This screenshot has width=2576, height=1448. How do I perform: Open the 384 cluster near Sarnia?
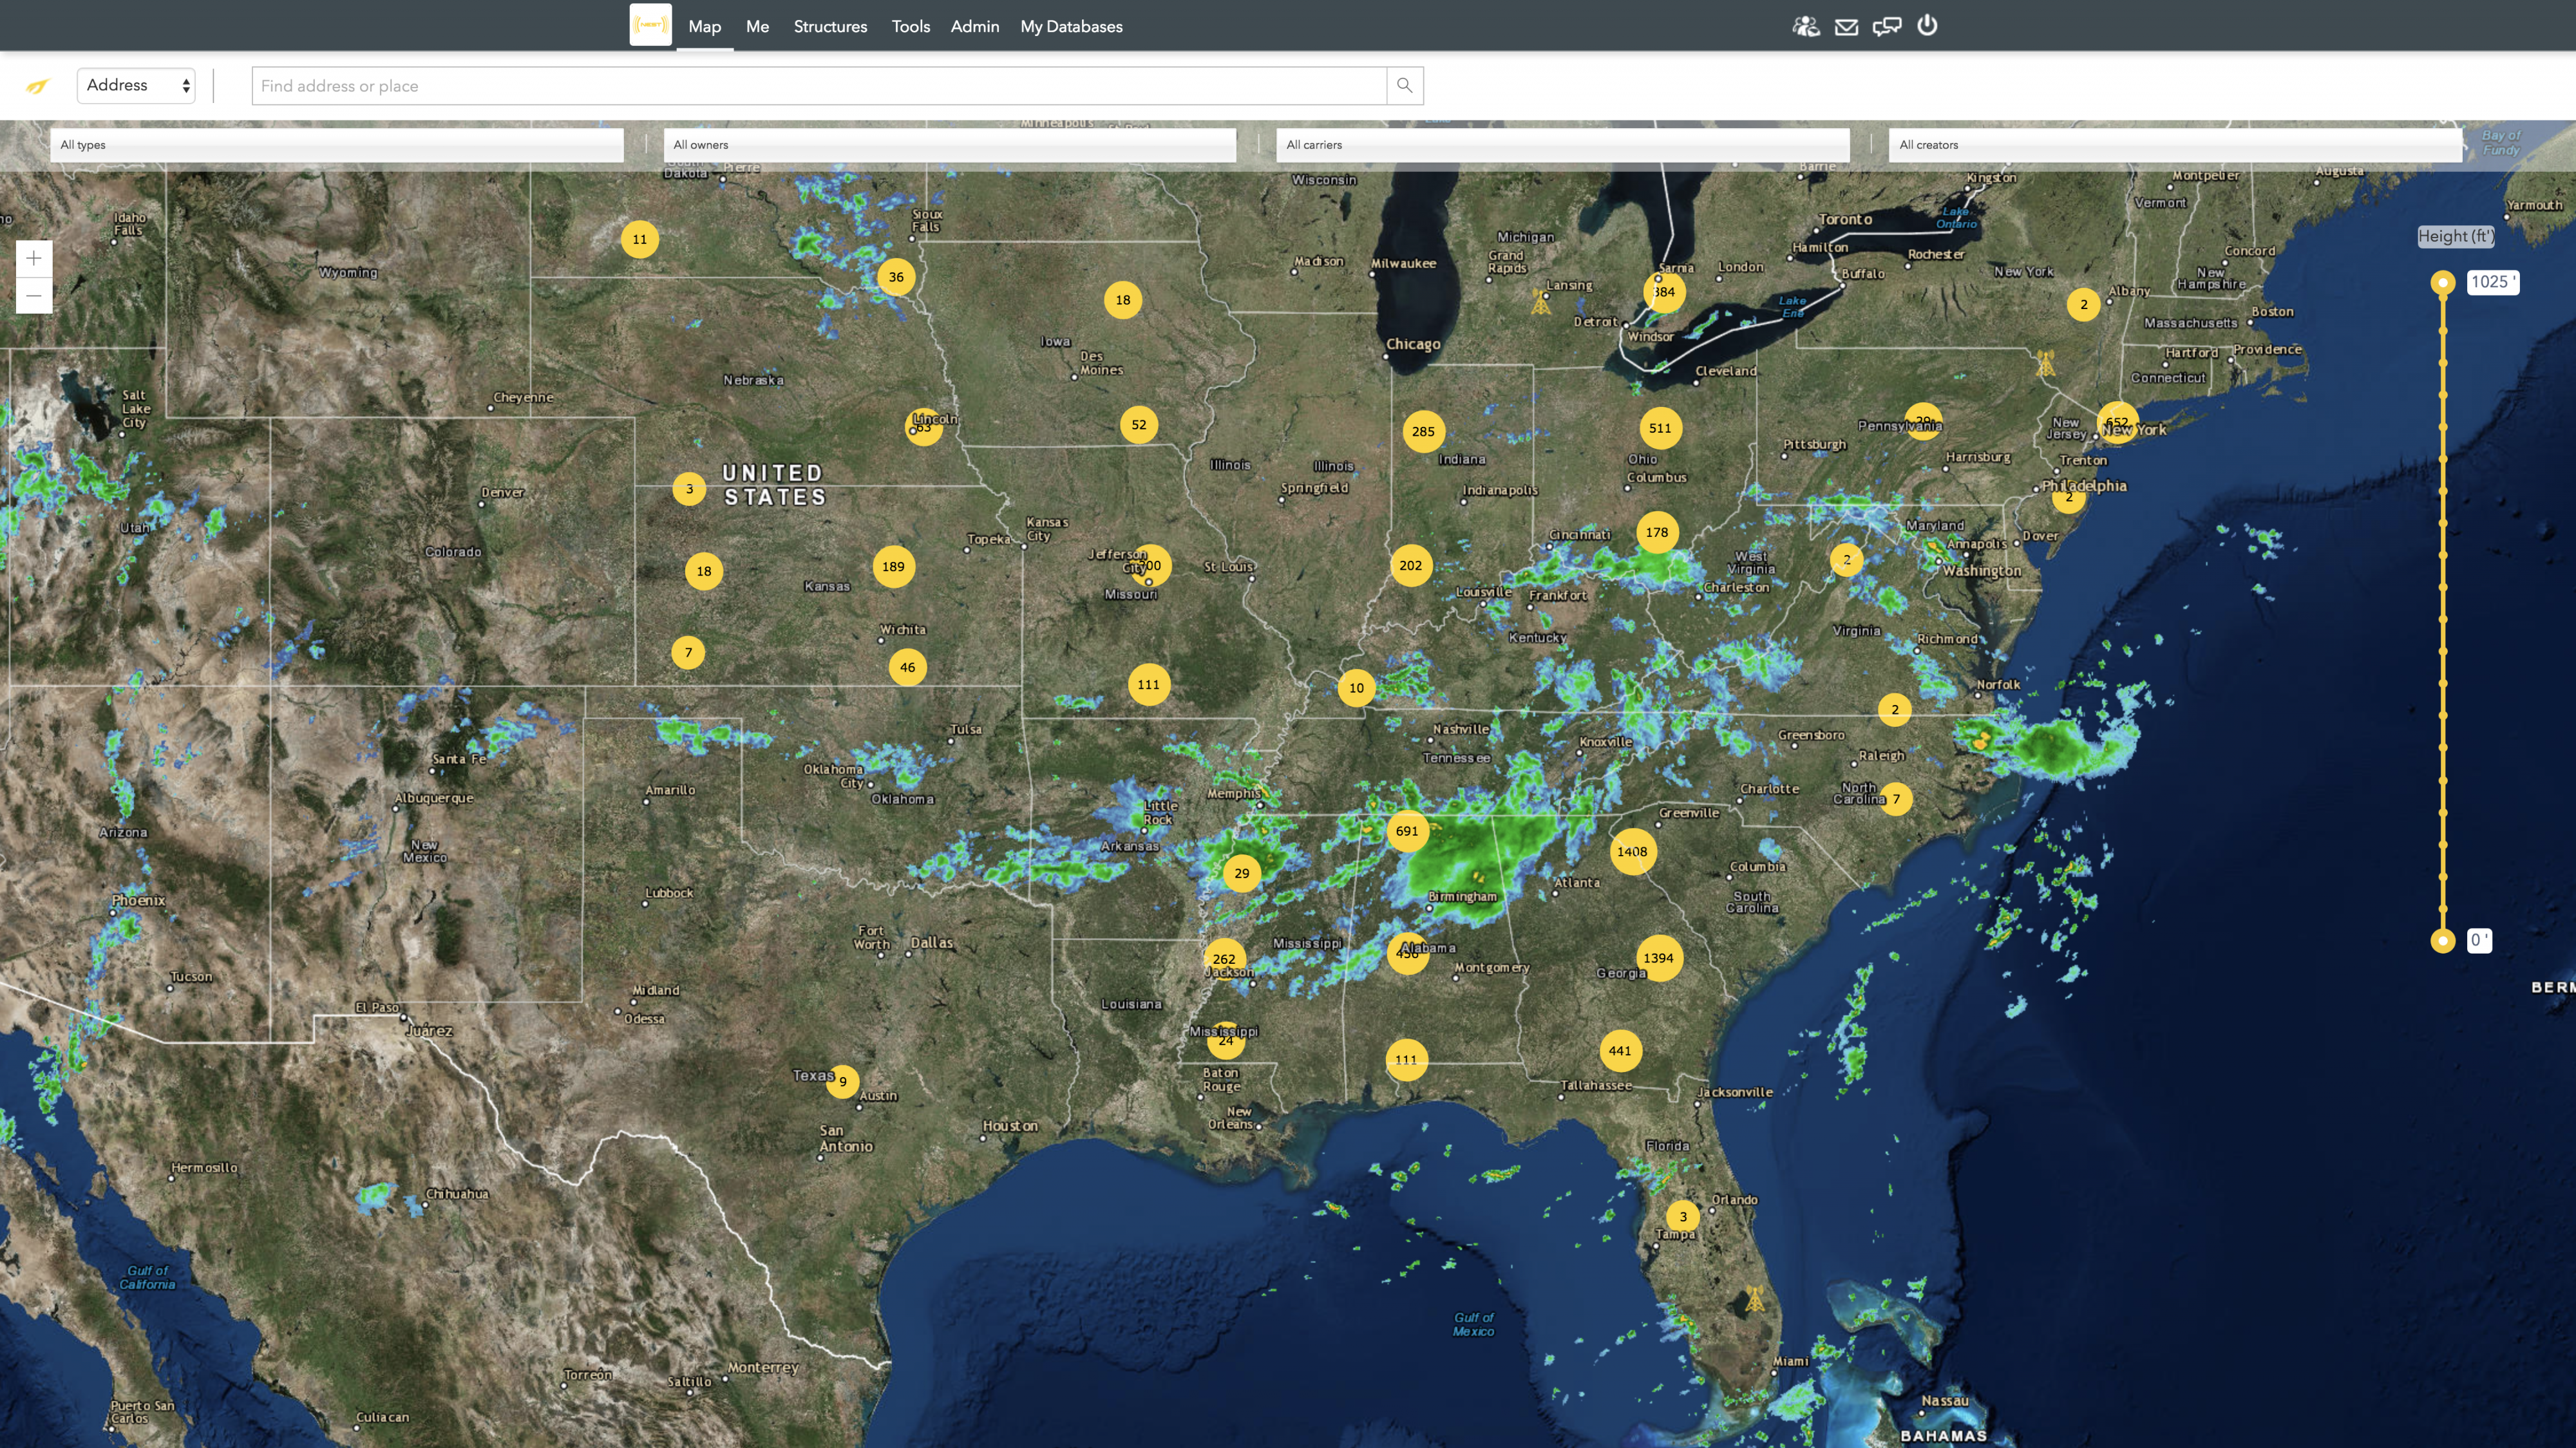1665,292
